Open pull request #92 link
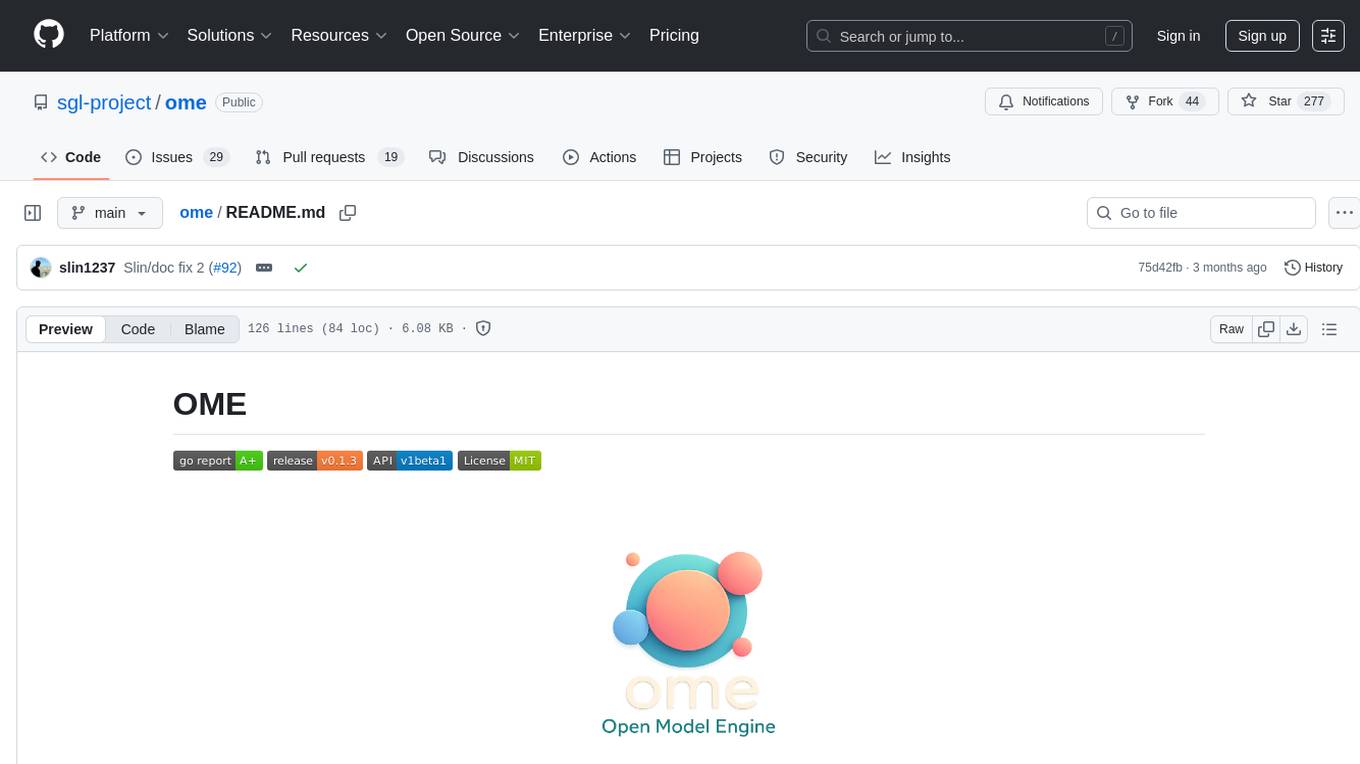Image resolution: width=1360 pixels, height=764 pixels. tap(225, 267)
